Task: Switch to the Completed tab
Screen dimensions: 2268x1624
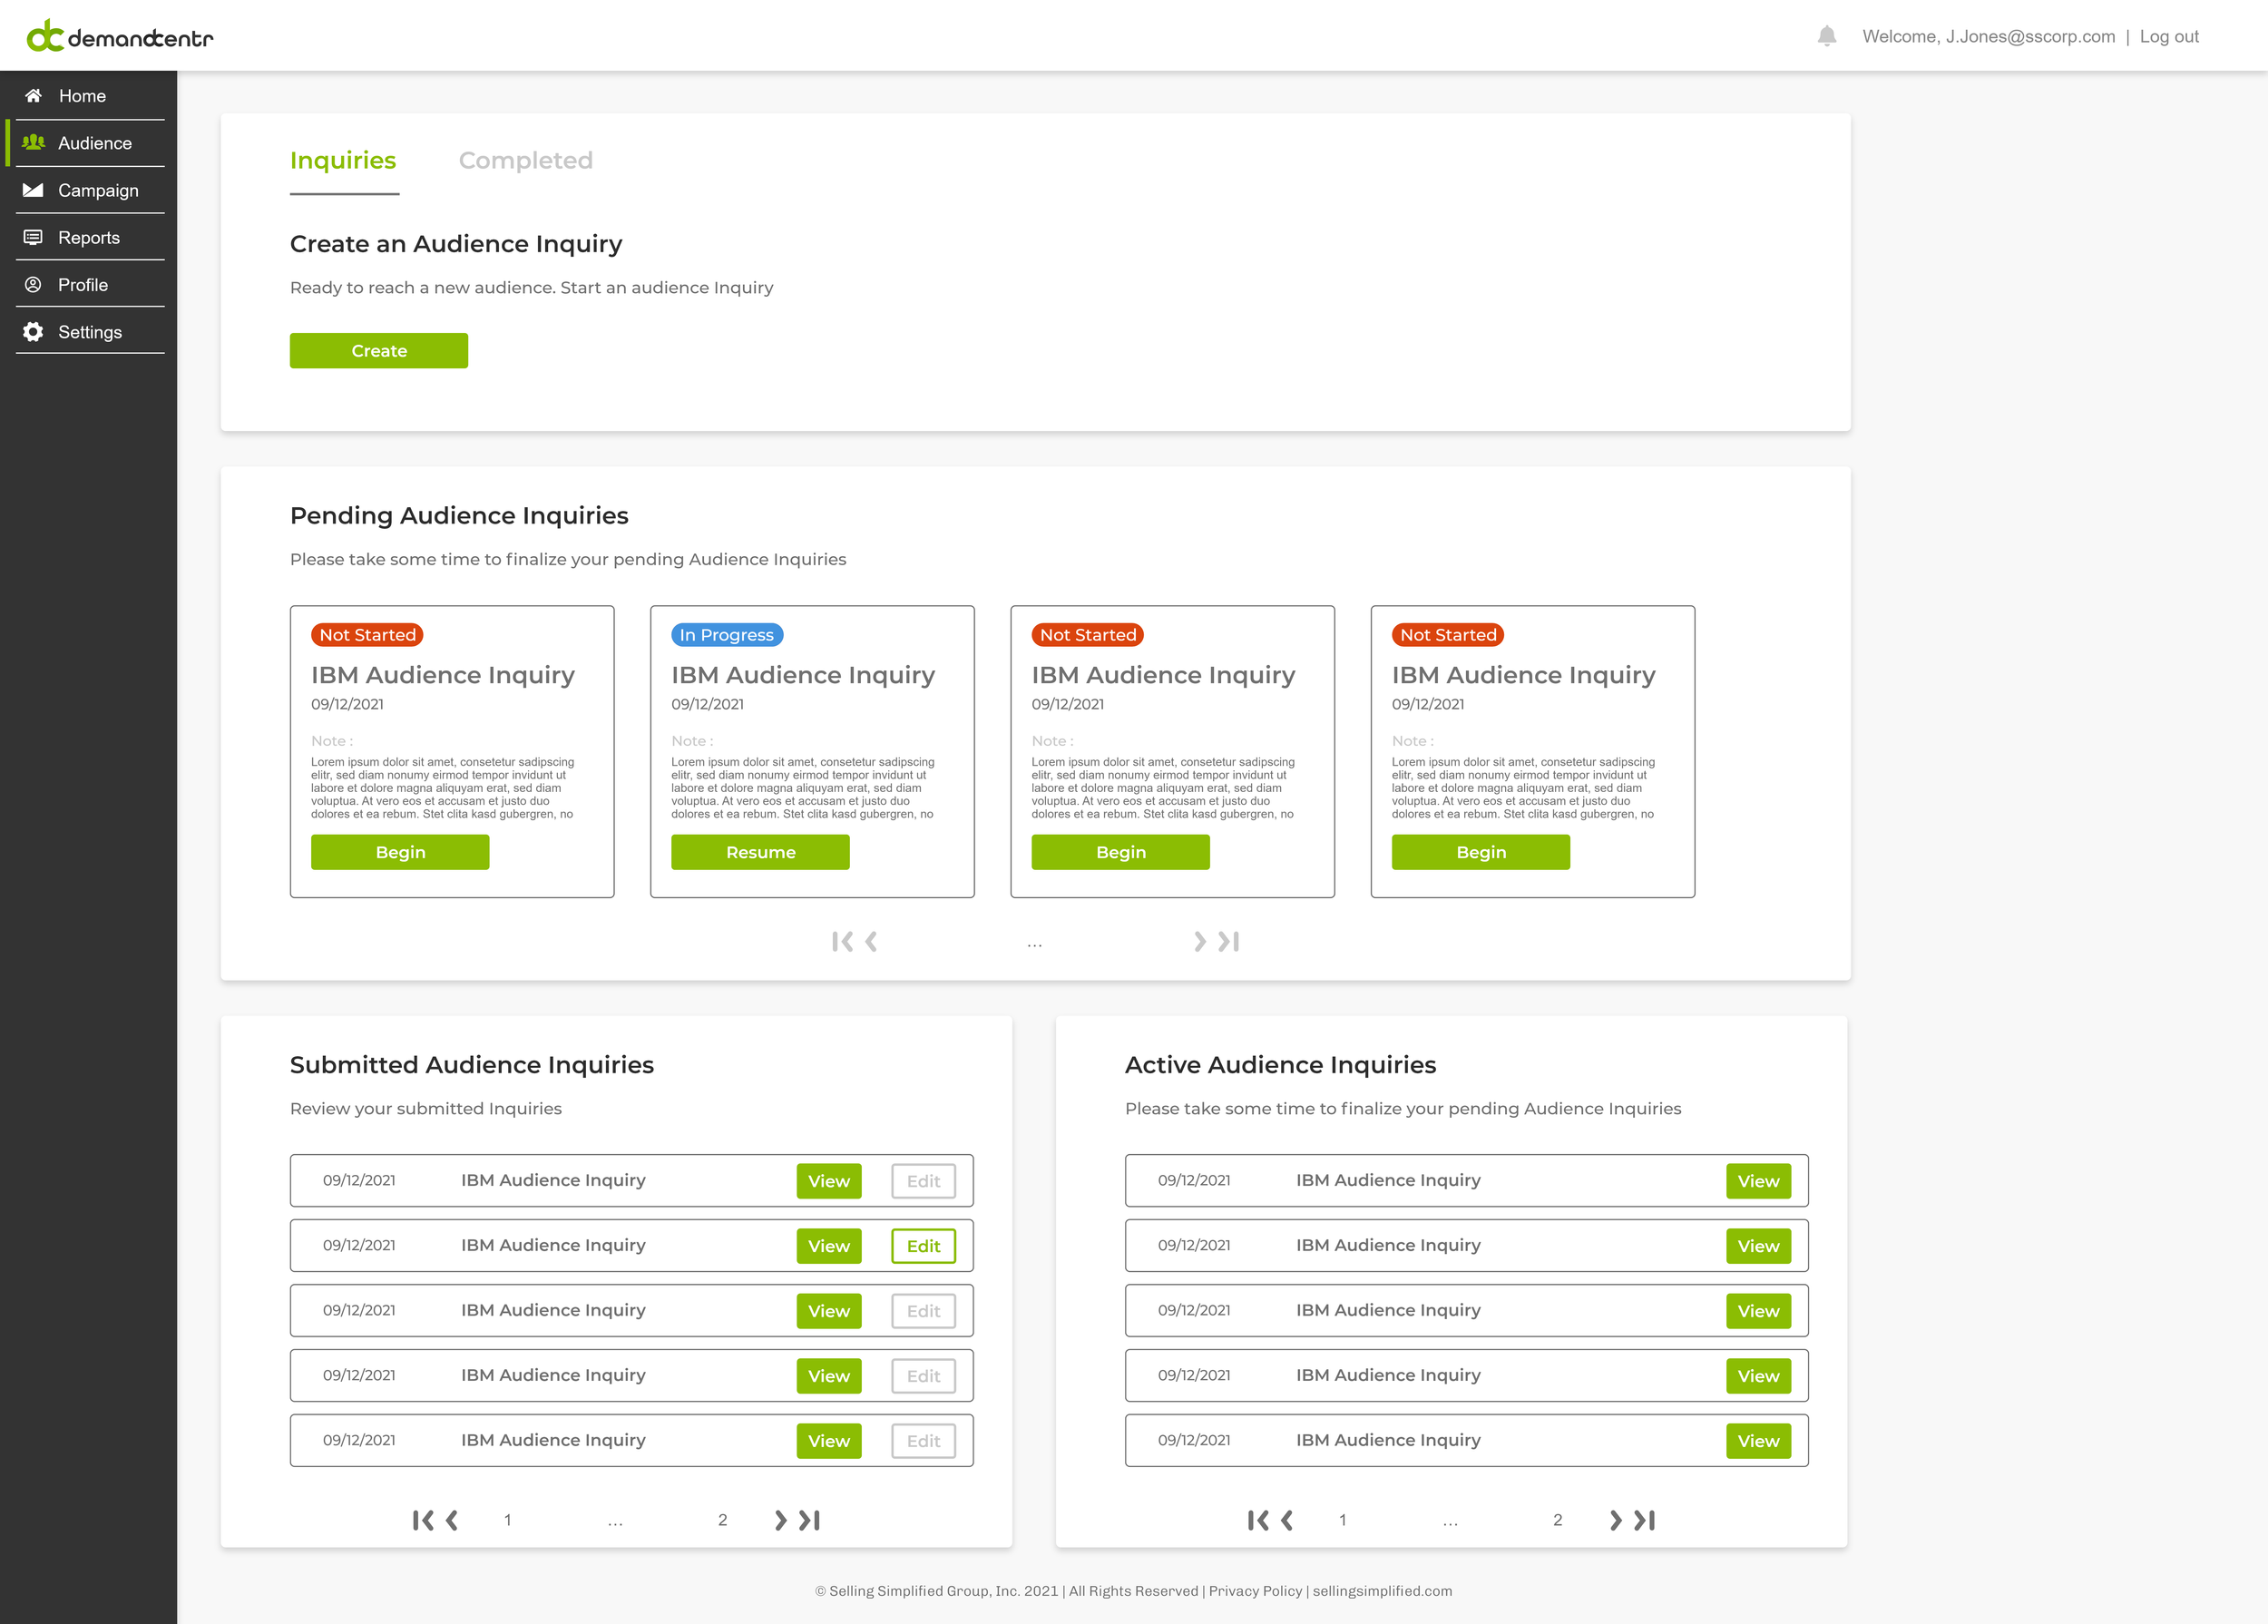Action: pos(525,161)
